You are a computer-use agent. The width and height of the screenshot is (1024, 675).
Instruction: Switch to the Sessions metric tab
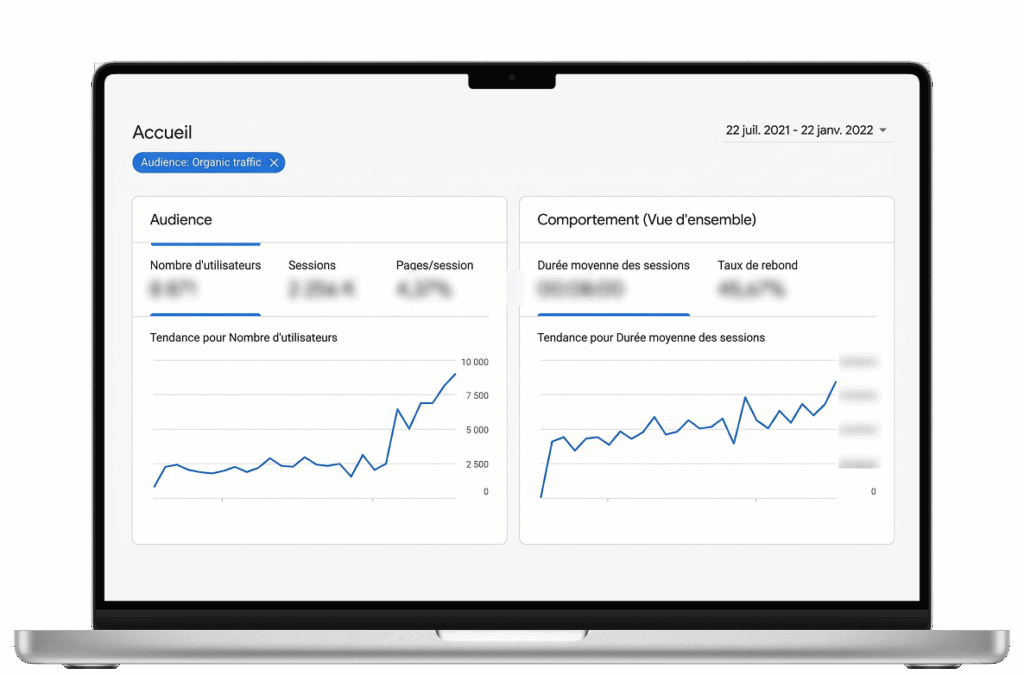pos(312,265)
